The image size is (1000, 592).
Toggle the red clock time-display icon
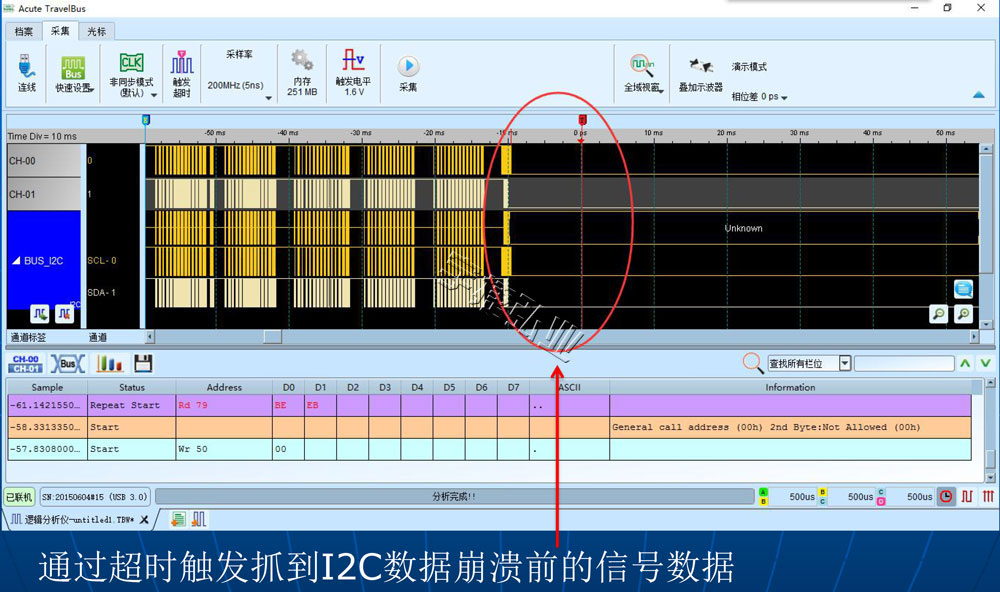[946, 496]
